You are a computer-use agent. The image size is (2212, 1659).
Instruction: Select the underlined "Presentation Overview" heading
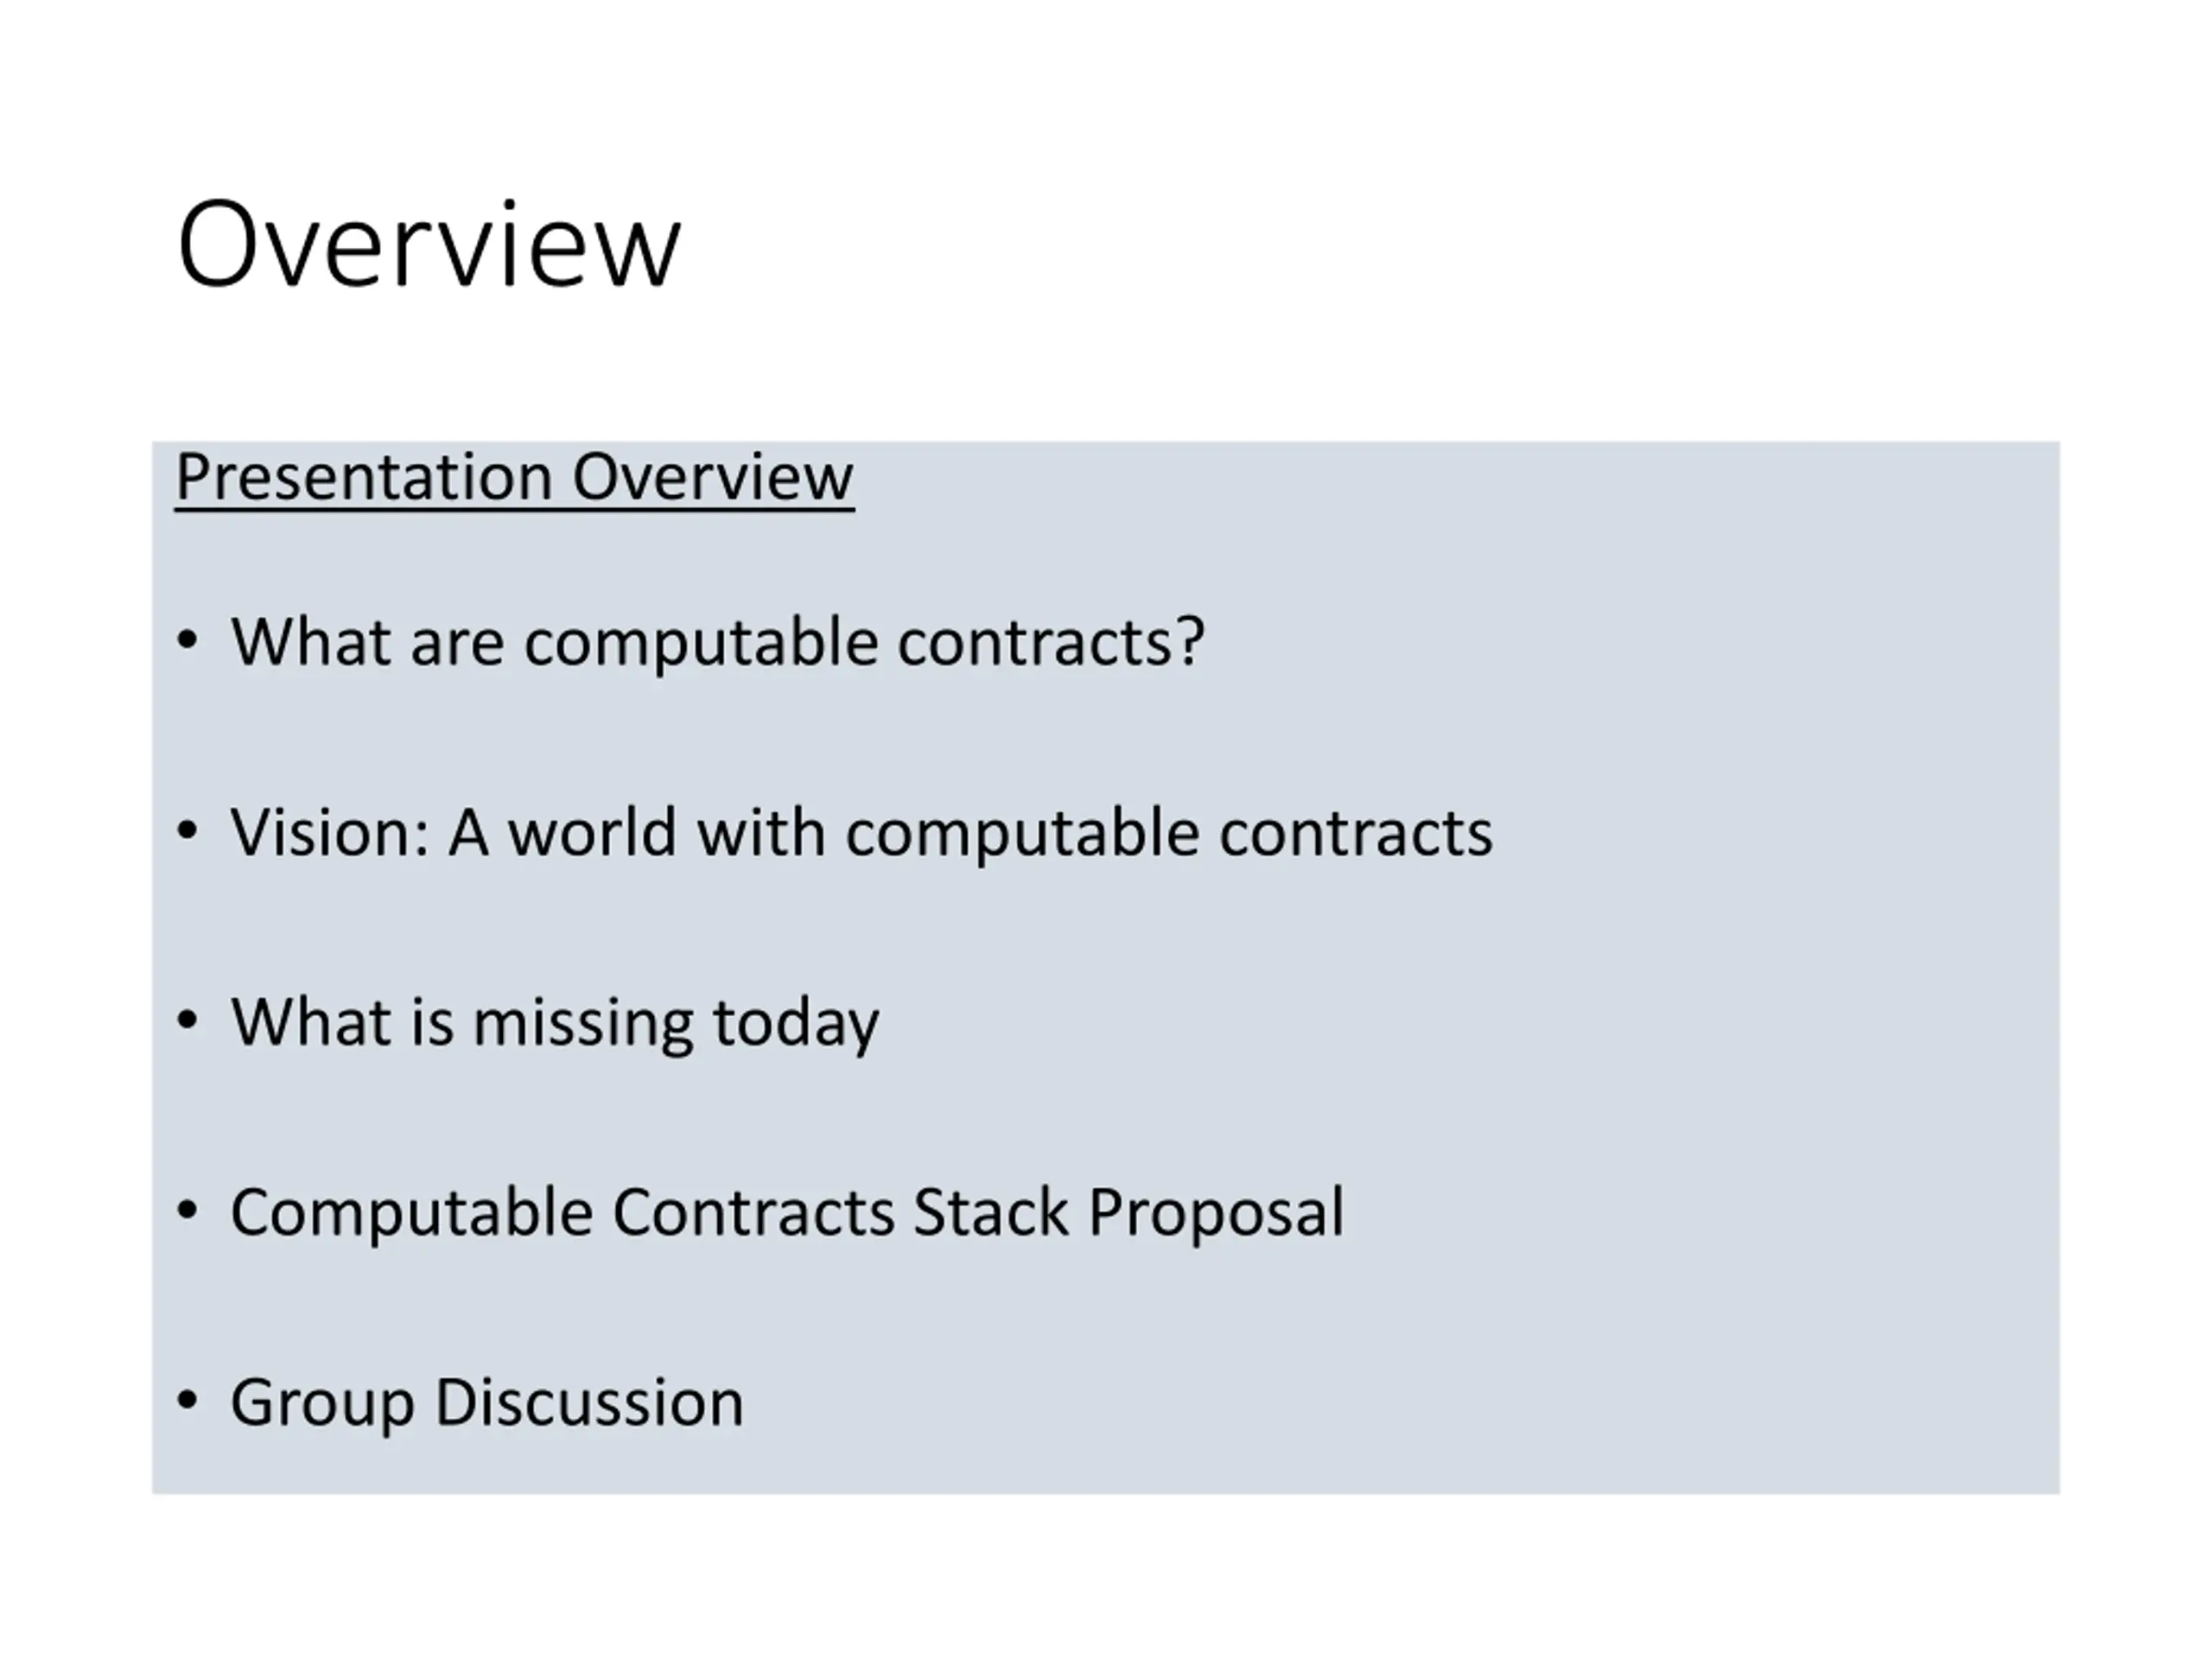point(514,478)
